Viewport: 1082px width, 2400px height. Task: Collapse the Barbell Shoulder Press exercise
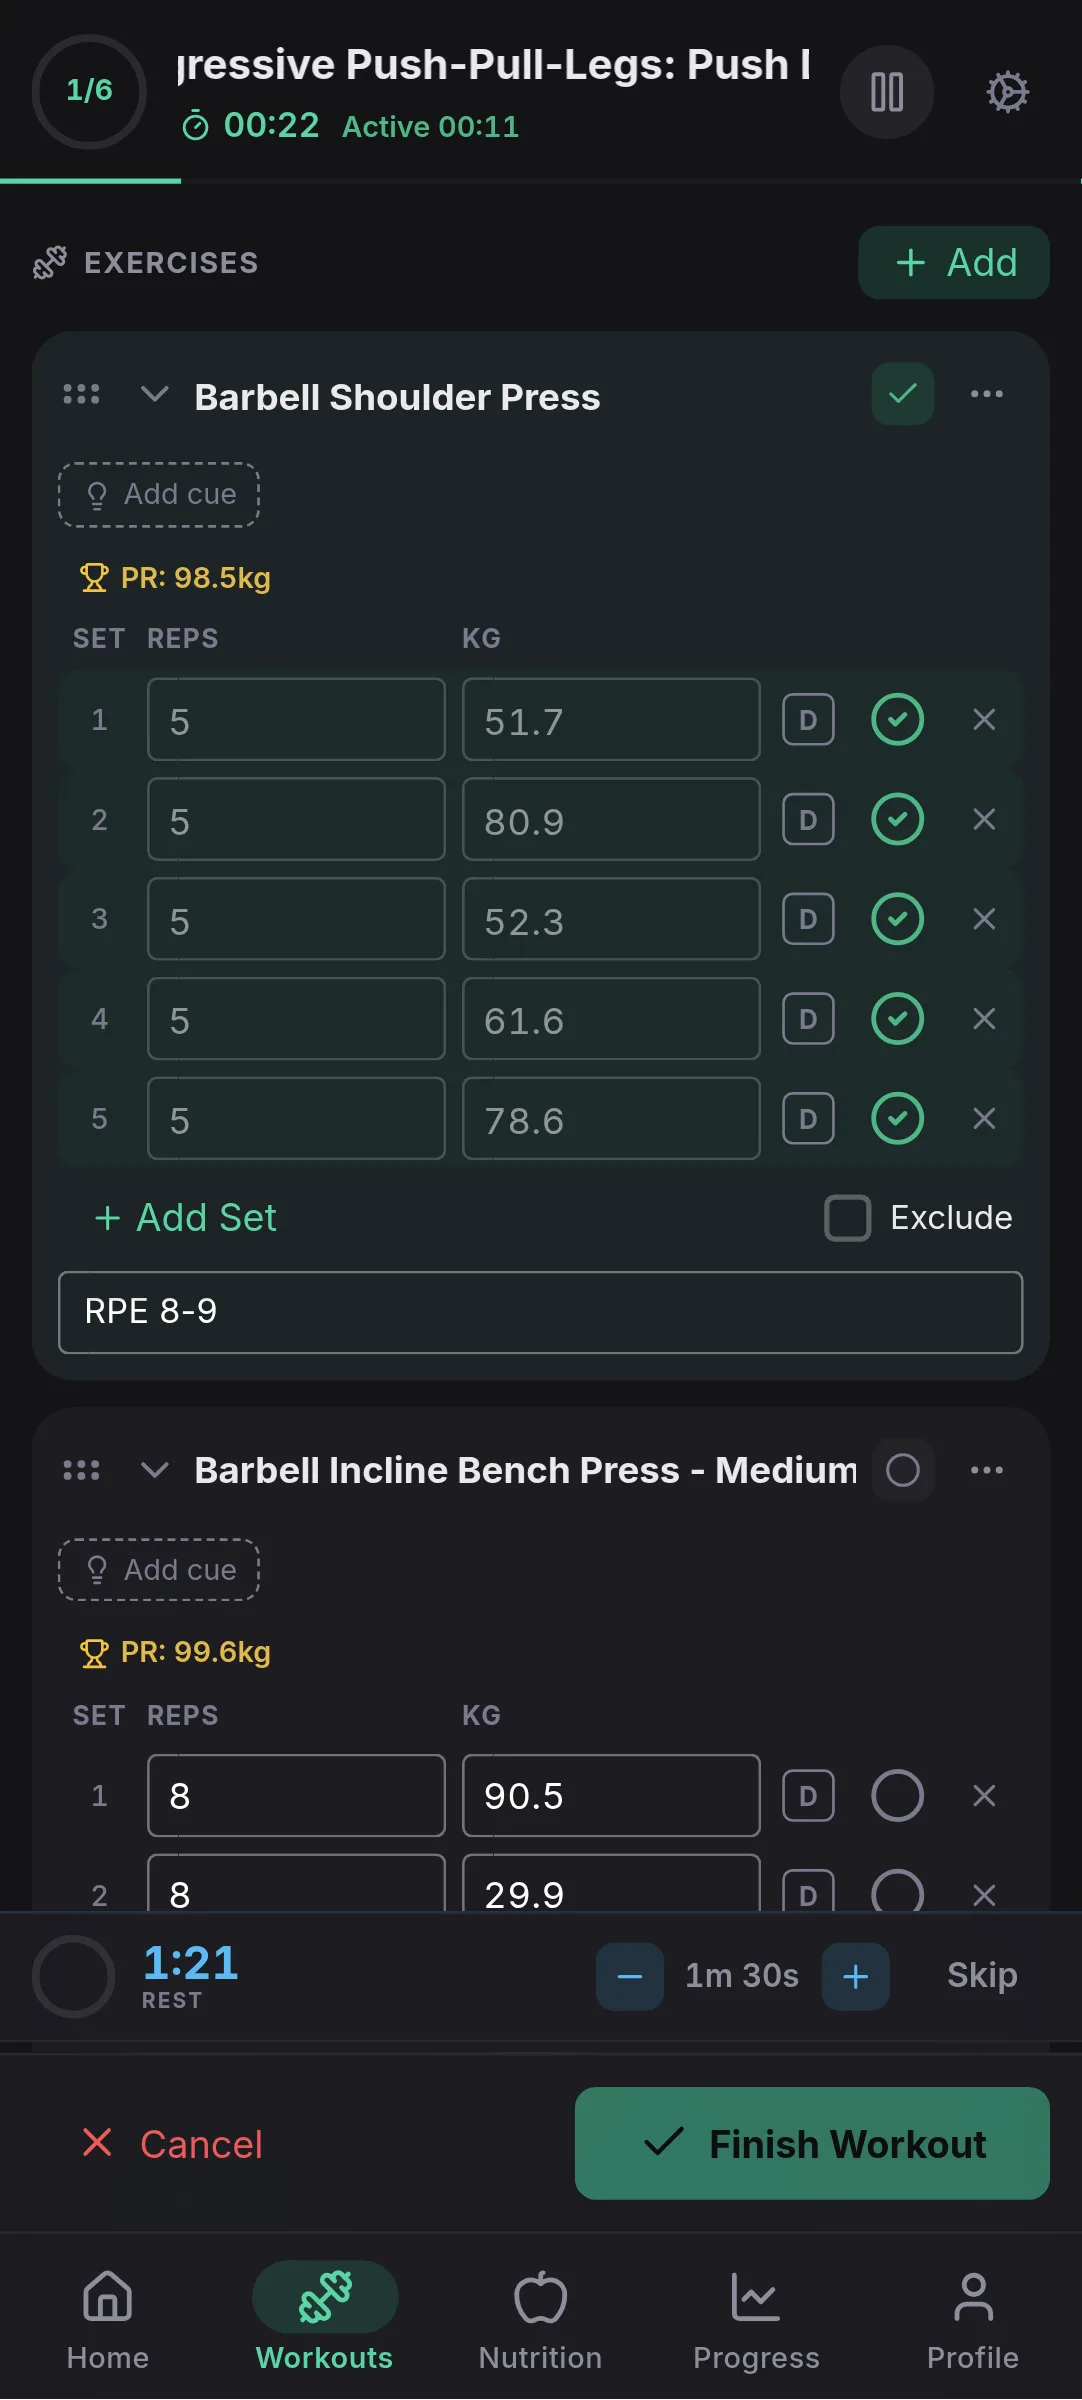pos(155,395)
